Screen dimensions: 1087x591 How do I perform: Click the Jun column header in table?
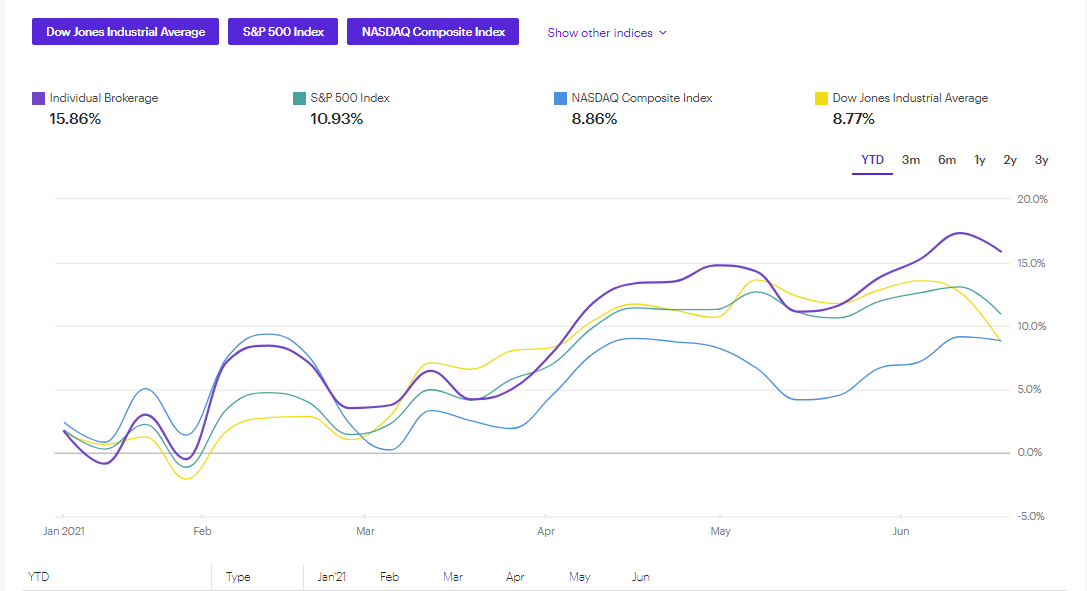(641, 577)
